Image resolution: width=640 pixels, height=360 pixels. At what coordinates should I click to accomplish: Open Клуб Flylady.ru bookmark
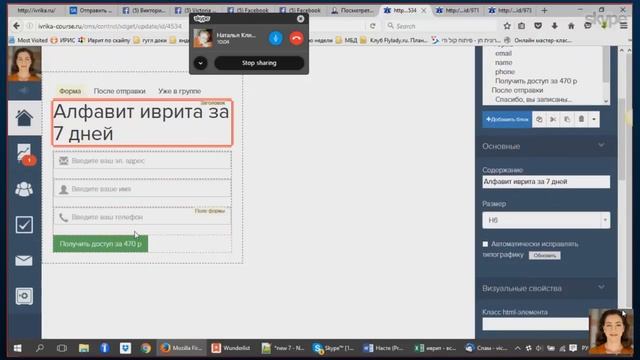pos(393,40)
